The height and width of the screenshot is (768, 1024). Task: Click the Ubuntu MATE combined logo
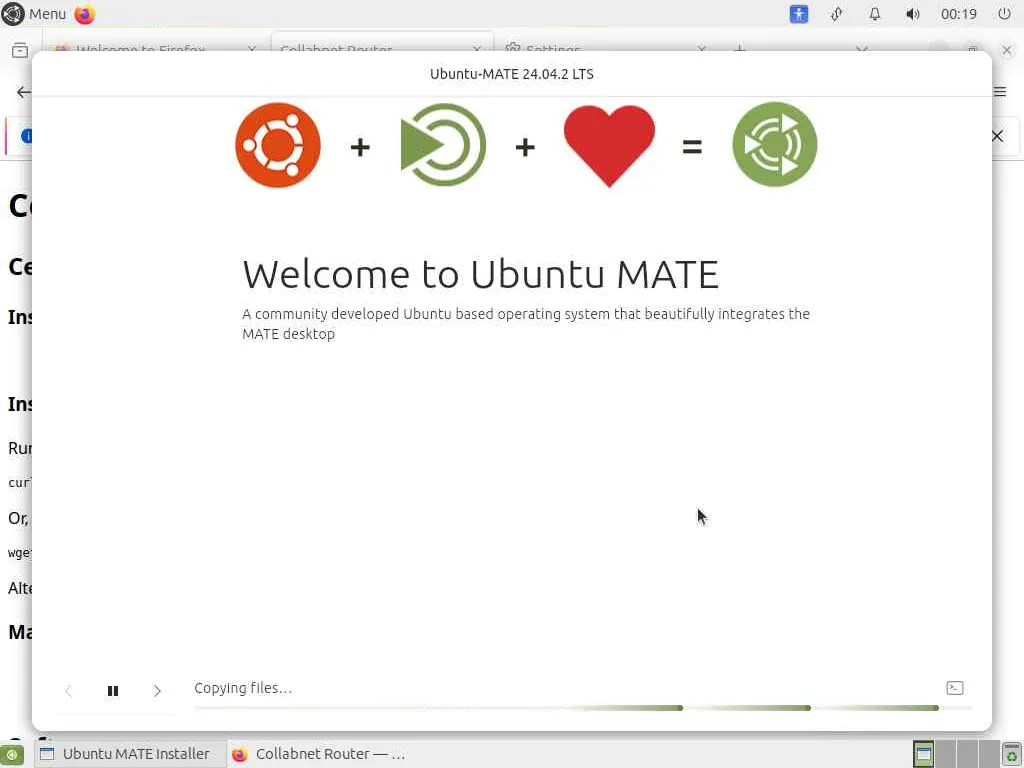775,144
